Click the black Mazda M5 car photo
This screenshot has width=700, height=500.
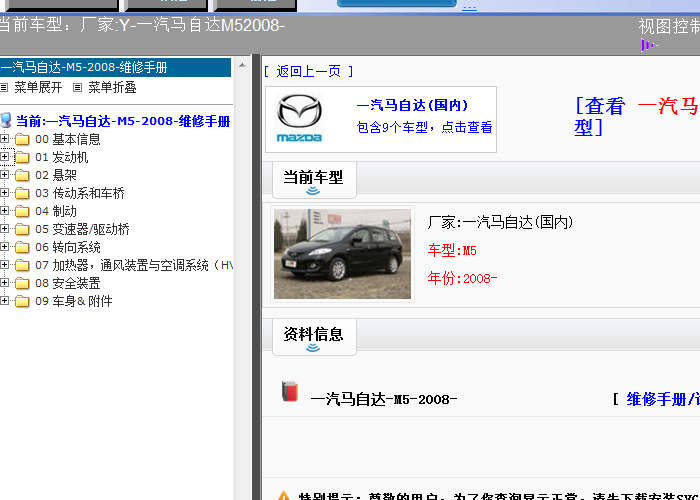pos(342,254)
